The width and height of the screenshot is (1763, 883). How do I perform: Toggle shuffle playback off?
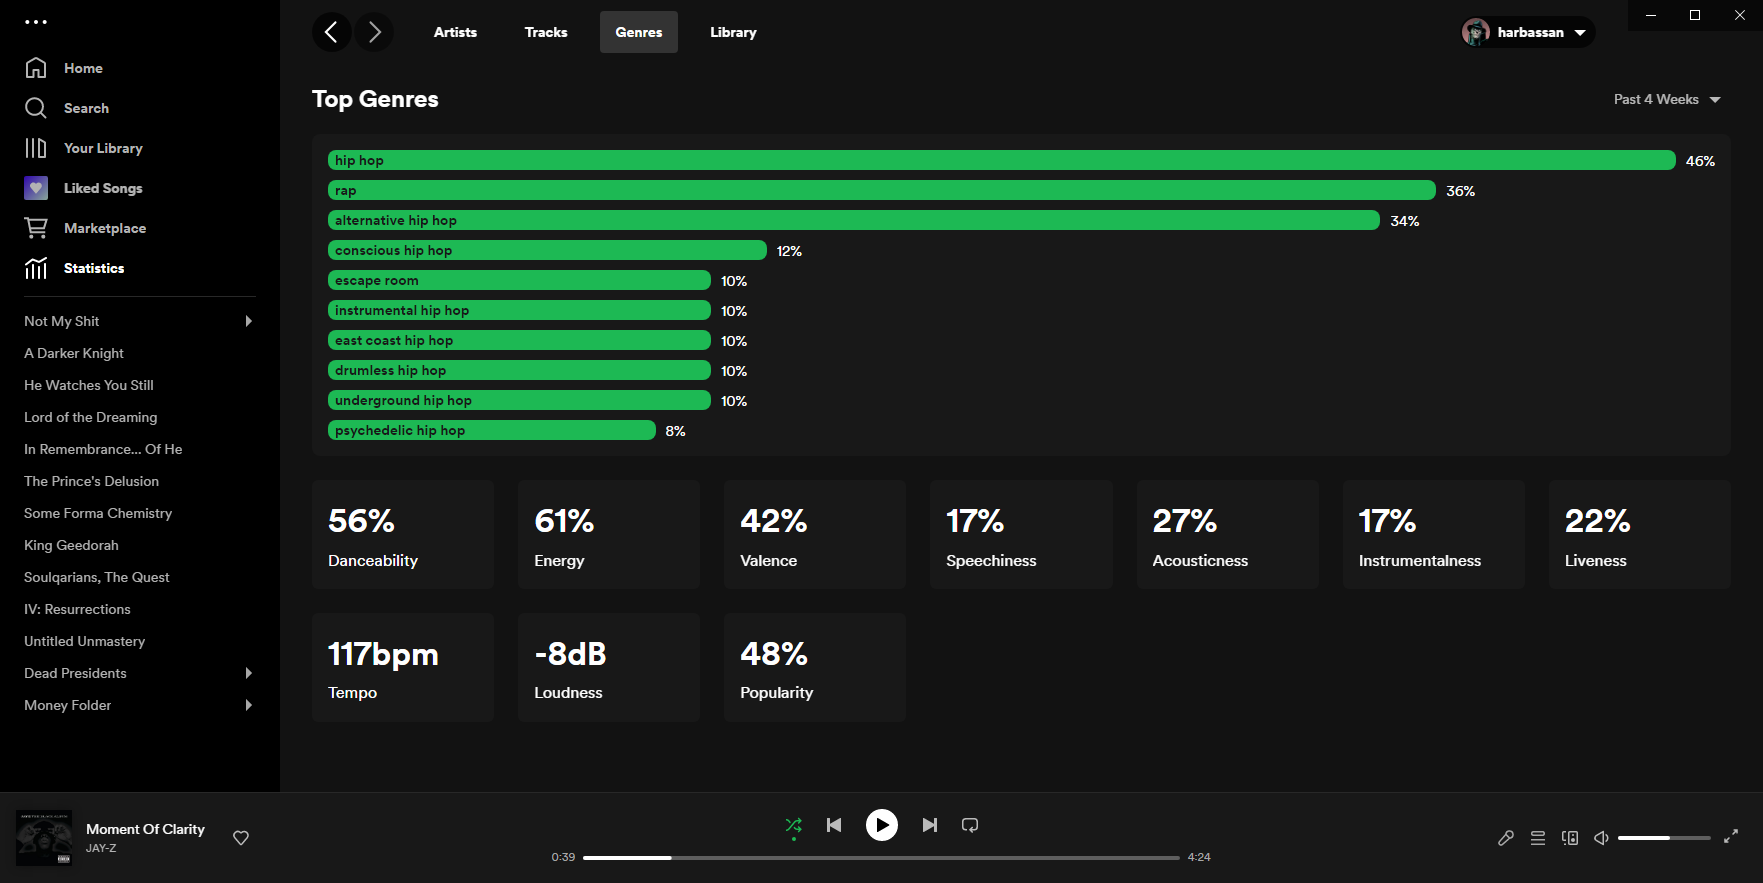pos(793,825)
